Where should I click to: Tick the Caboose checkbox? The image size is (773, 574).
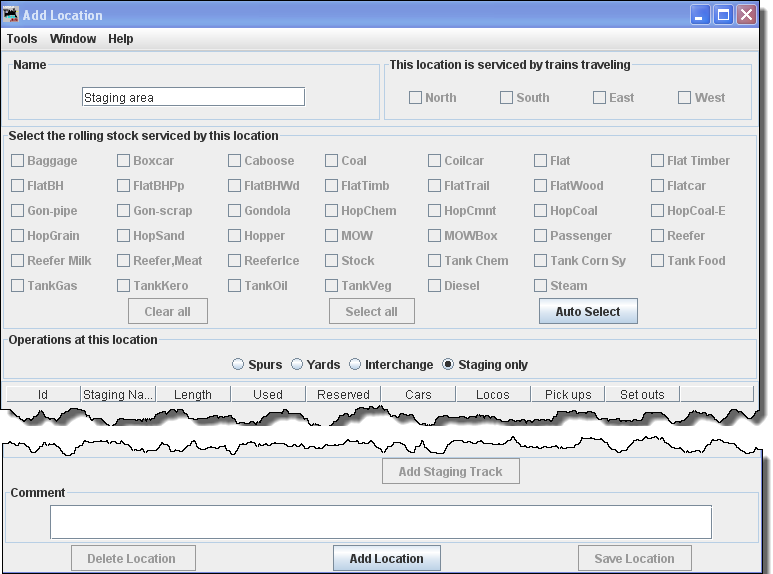(x=235, y=161)
